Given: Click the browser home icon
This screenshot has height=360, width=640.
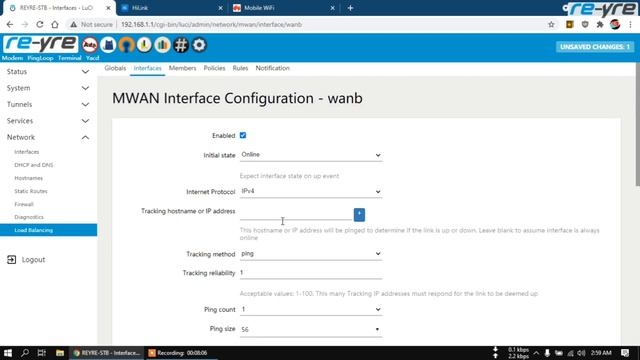Looking at the screenshot, I should tap(55, 24).
